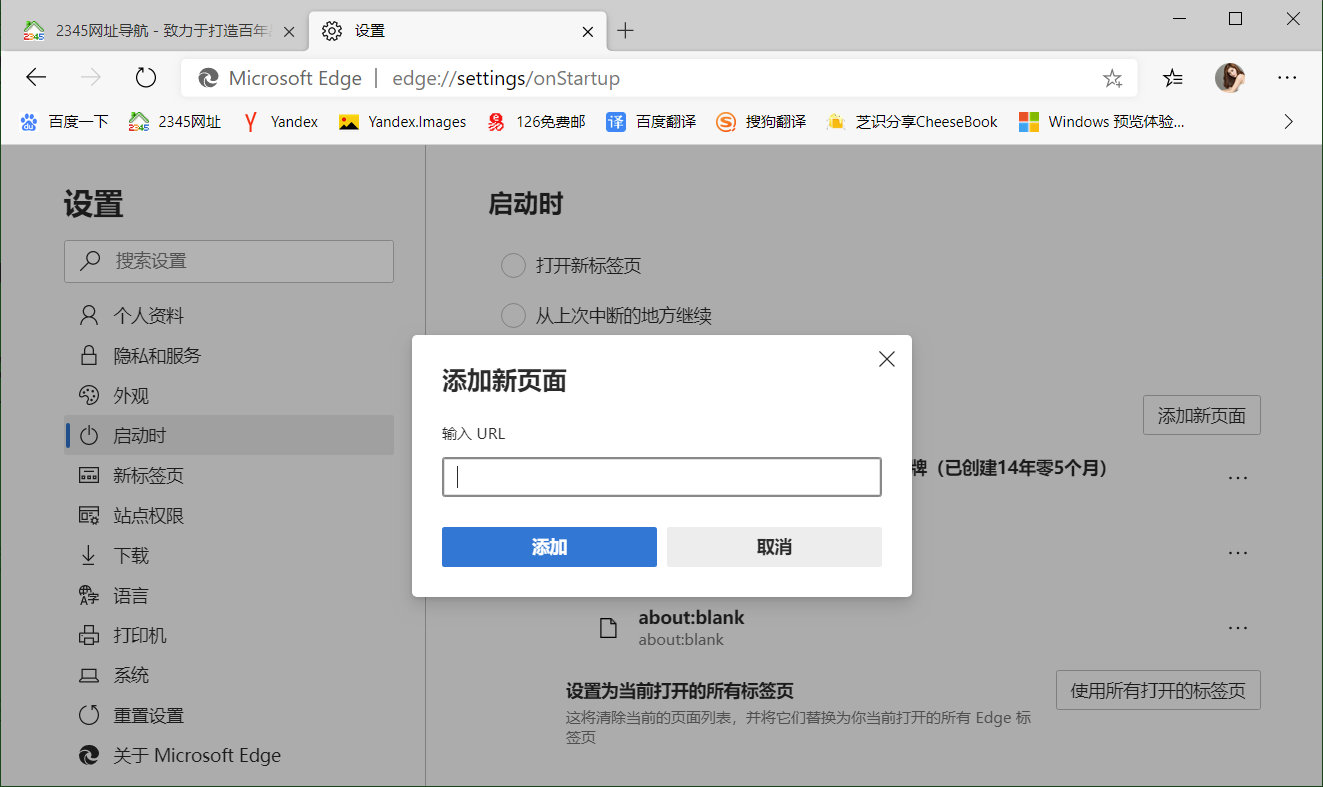1323x787 pixels.
Task: Select the 打开新标签页 startup option
Action: tap(513, 265)
